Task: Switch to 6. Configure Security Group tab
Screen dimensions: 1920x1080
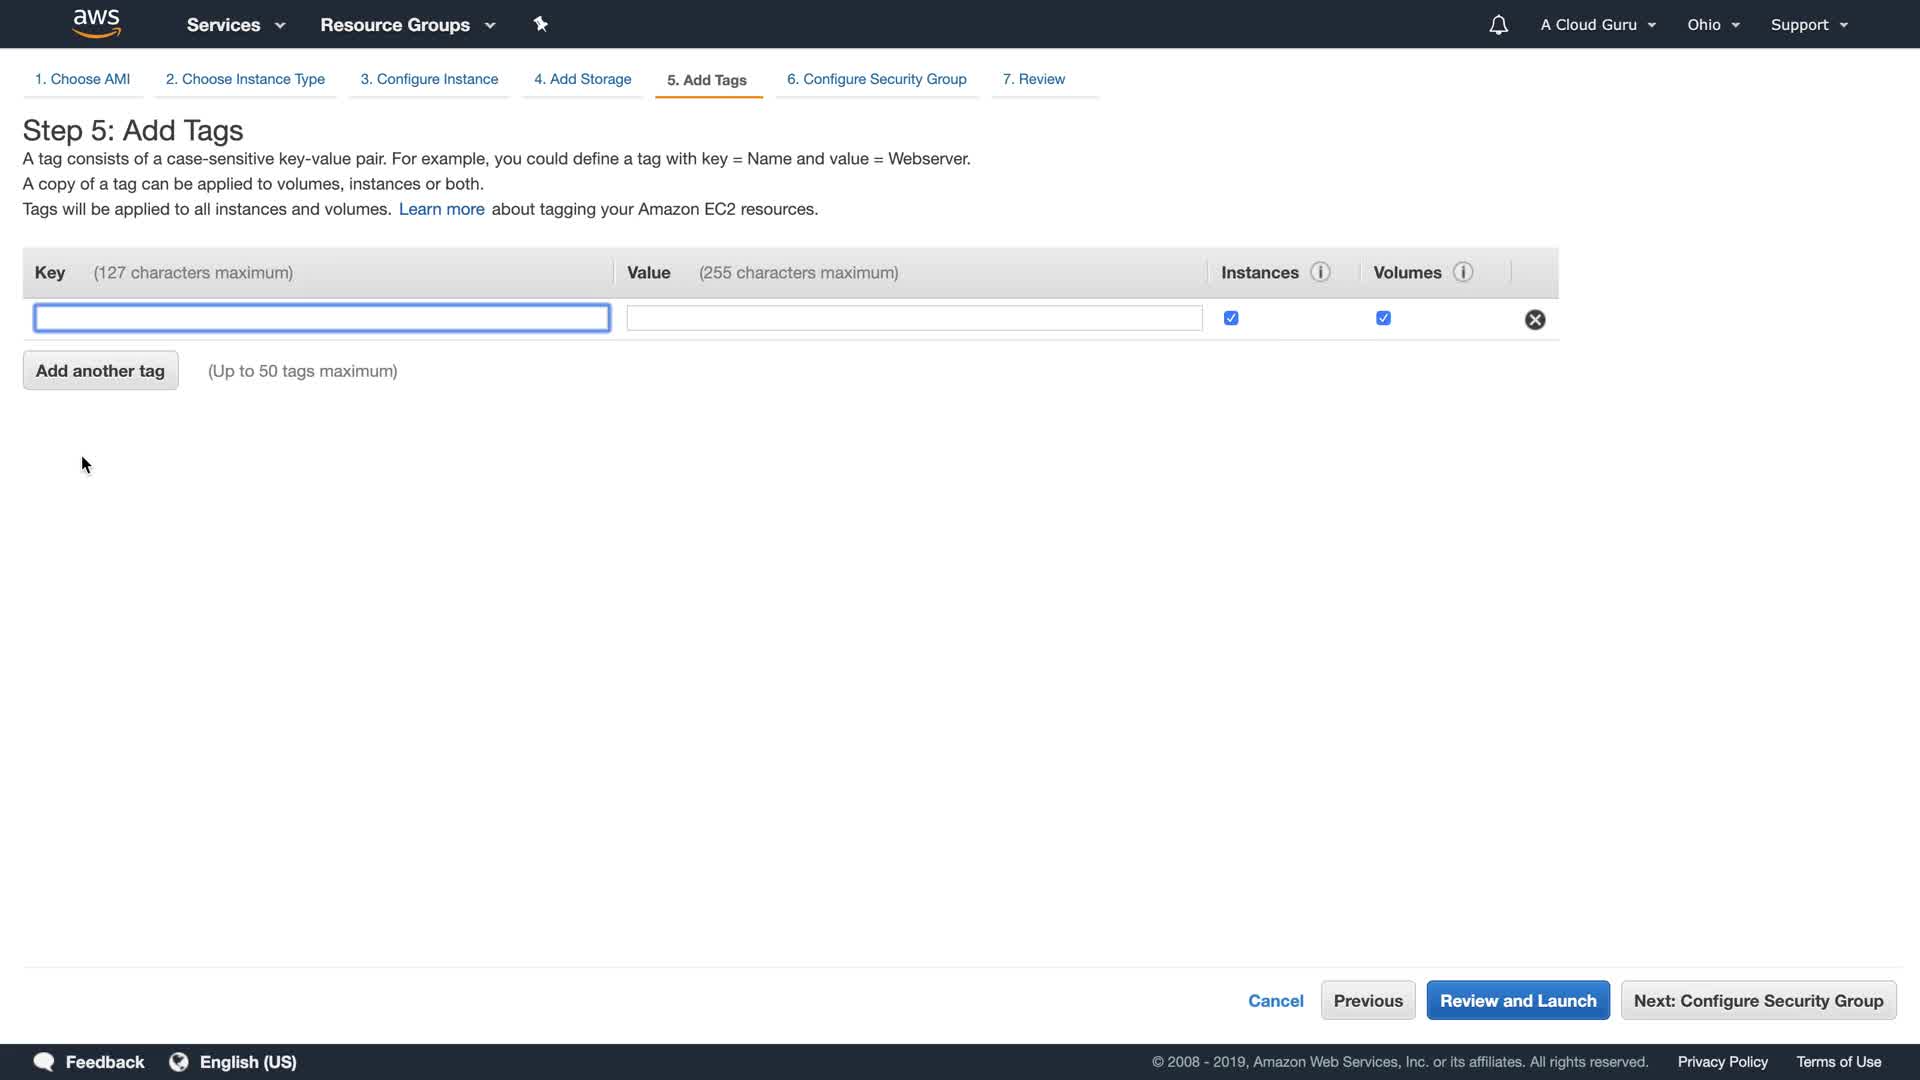Action: [876, 79]
